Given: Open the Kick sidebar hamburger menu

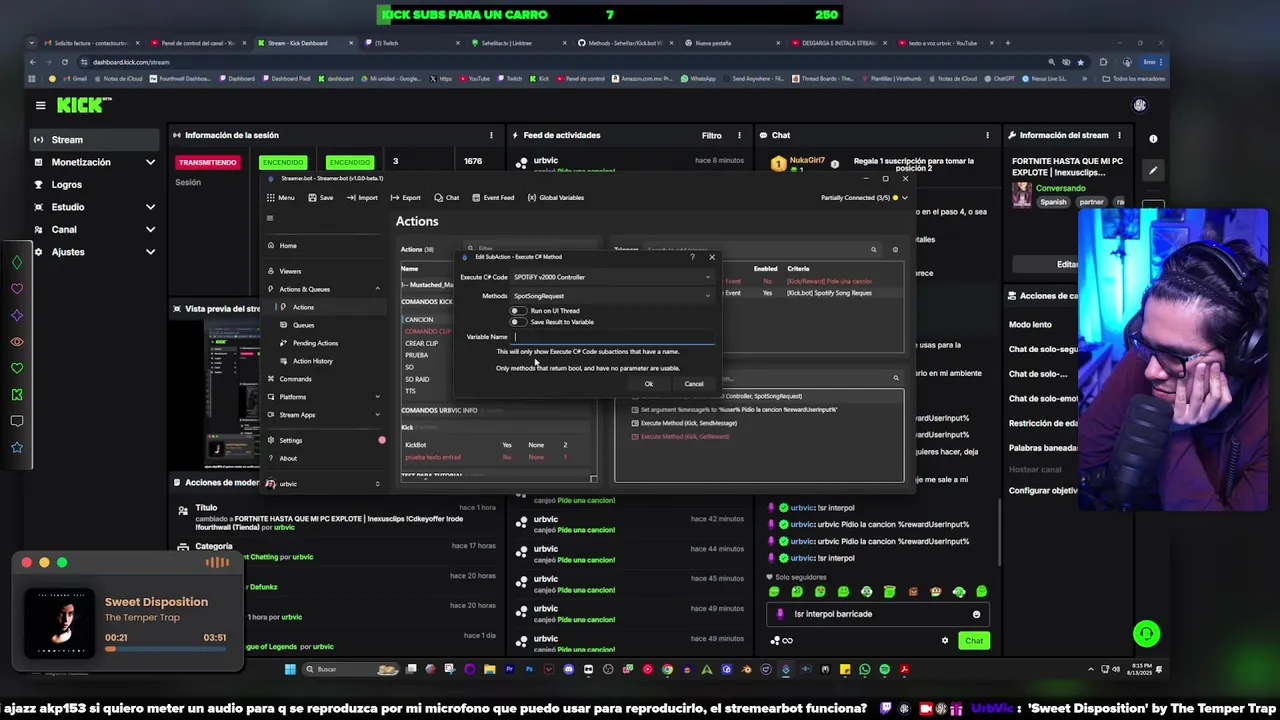Looking at the screenshot, I should point(40,105).
